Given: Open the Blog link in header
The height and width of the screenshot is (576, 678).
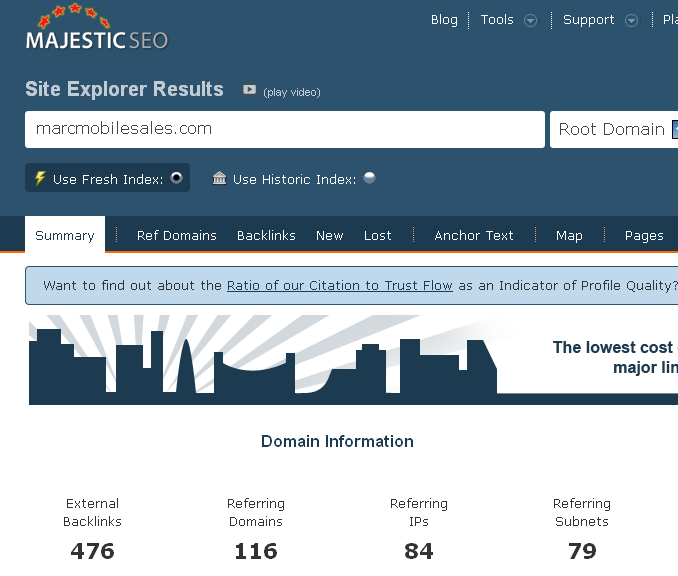Looking at the screenshot, I should click(444, 20).
